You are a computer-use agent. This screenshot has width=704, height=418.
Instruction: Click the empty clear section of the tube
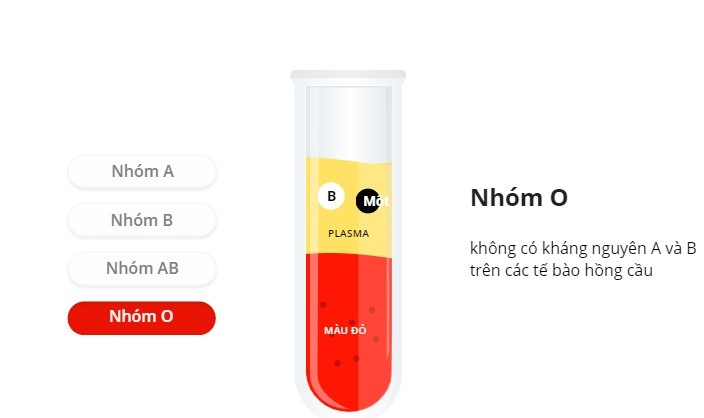(349, 121)
